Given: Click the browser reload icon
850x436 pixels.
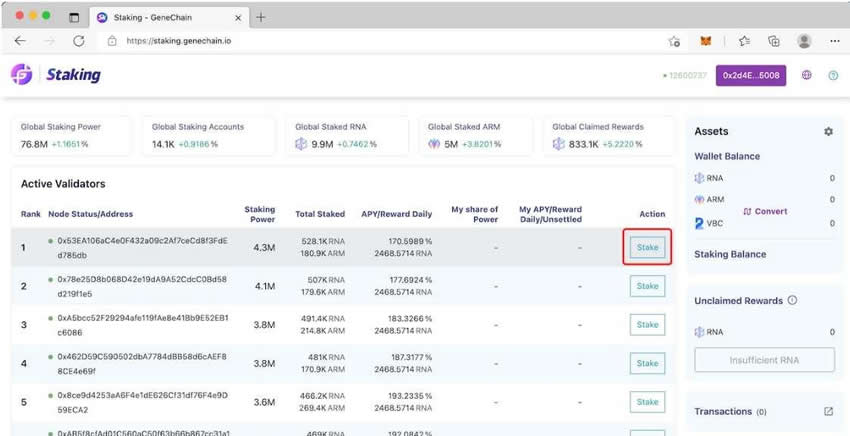Looking at the screenshot, I should pyautogui.click(x=79, y=41).
